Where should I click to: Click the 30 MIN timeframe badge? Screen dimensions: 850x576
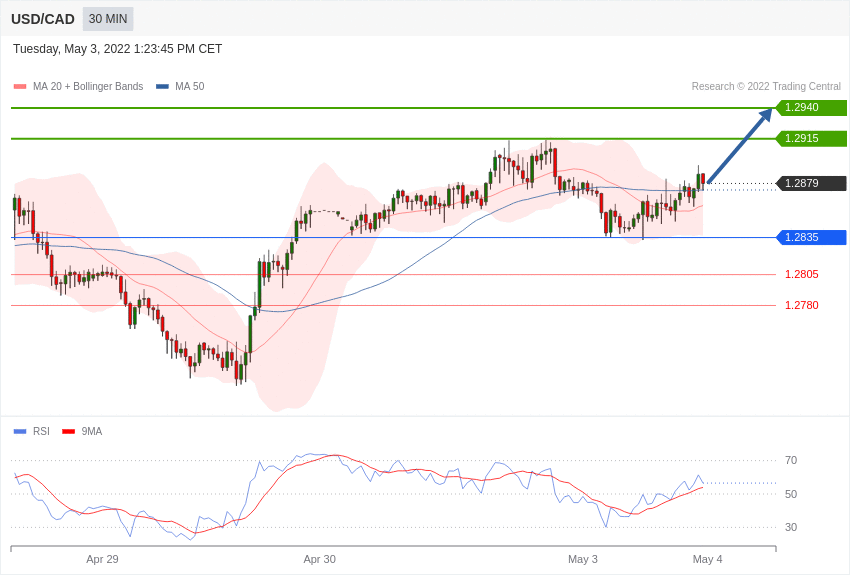pyautogui.click(x=108, y=19)
